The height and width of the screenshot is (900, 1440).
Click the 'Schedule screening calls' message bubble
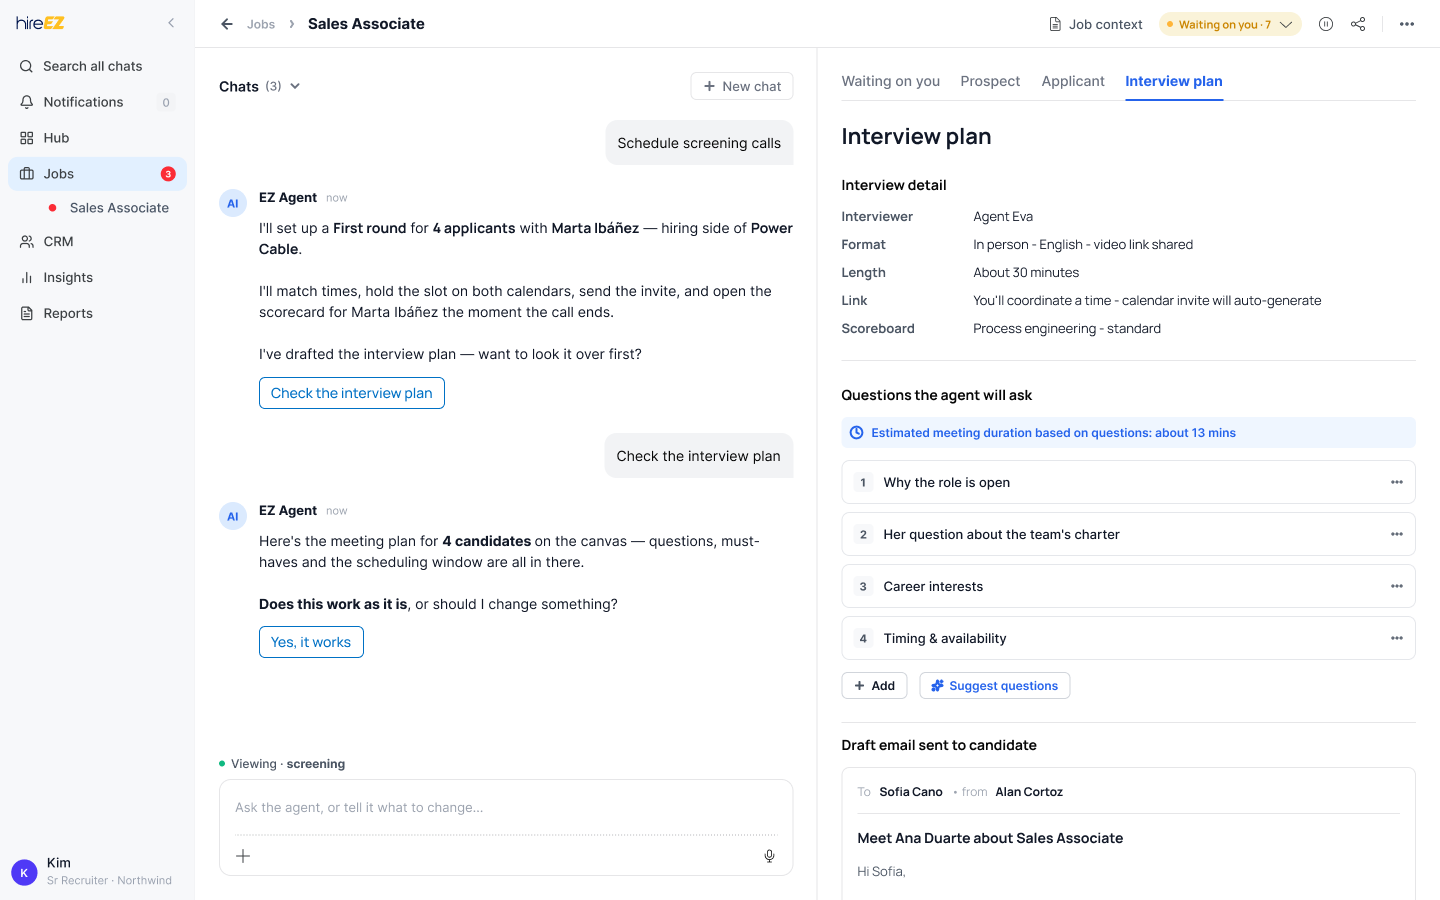(x=699, y=143)
